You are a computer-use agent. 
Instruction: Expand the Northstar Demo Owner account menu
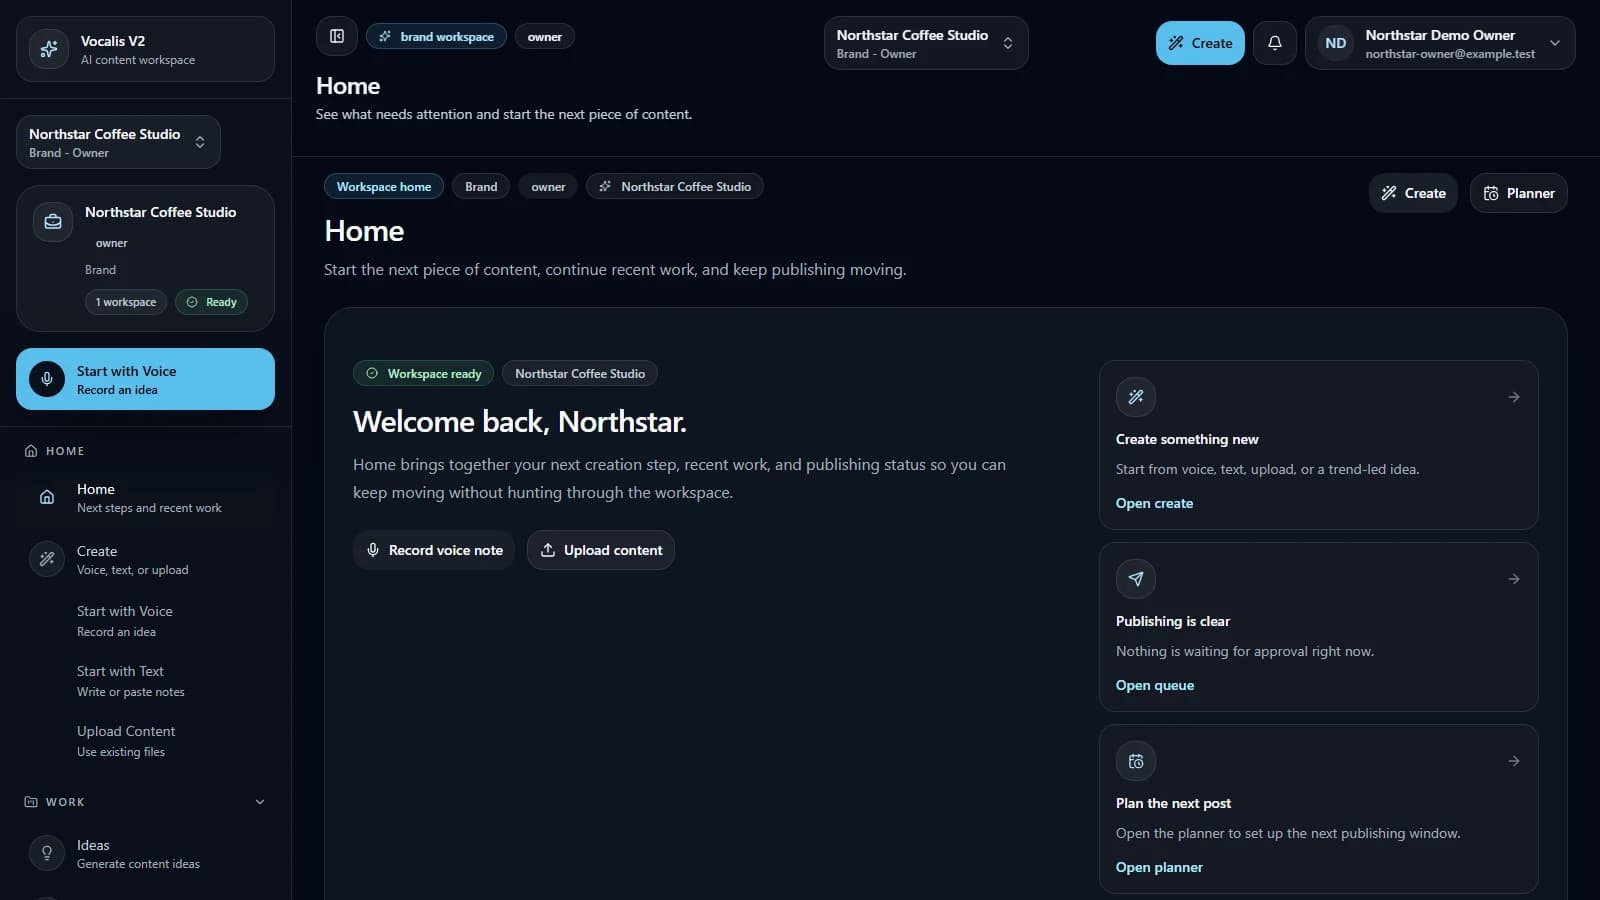point(1440,43)
